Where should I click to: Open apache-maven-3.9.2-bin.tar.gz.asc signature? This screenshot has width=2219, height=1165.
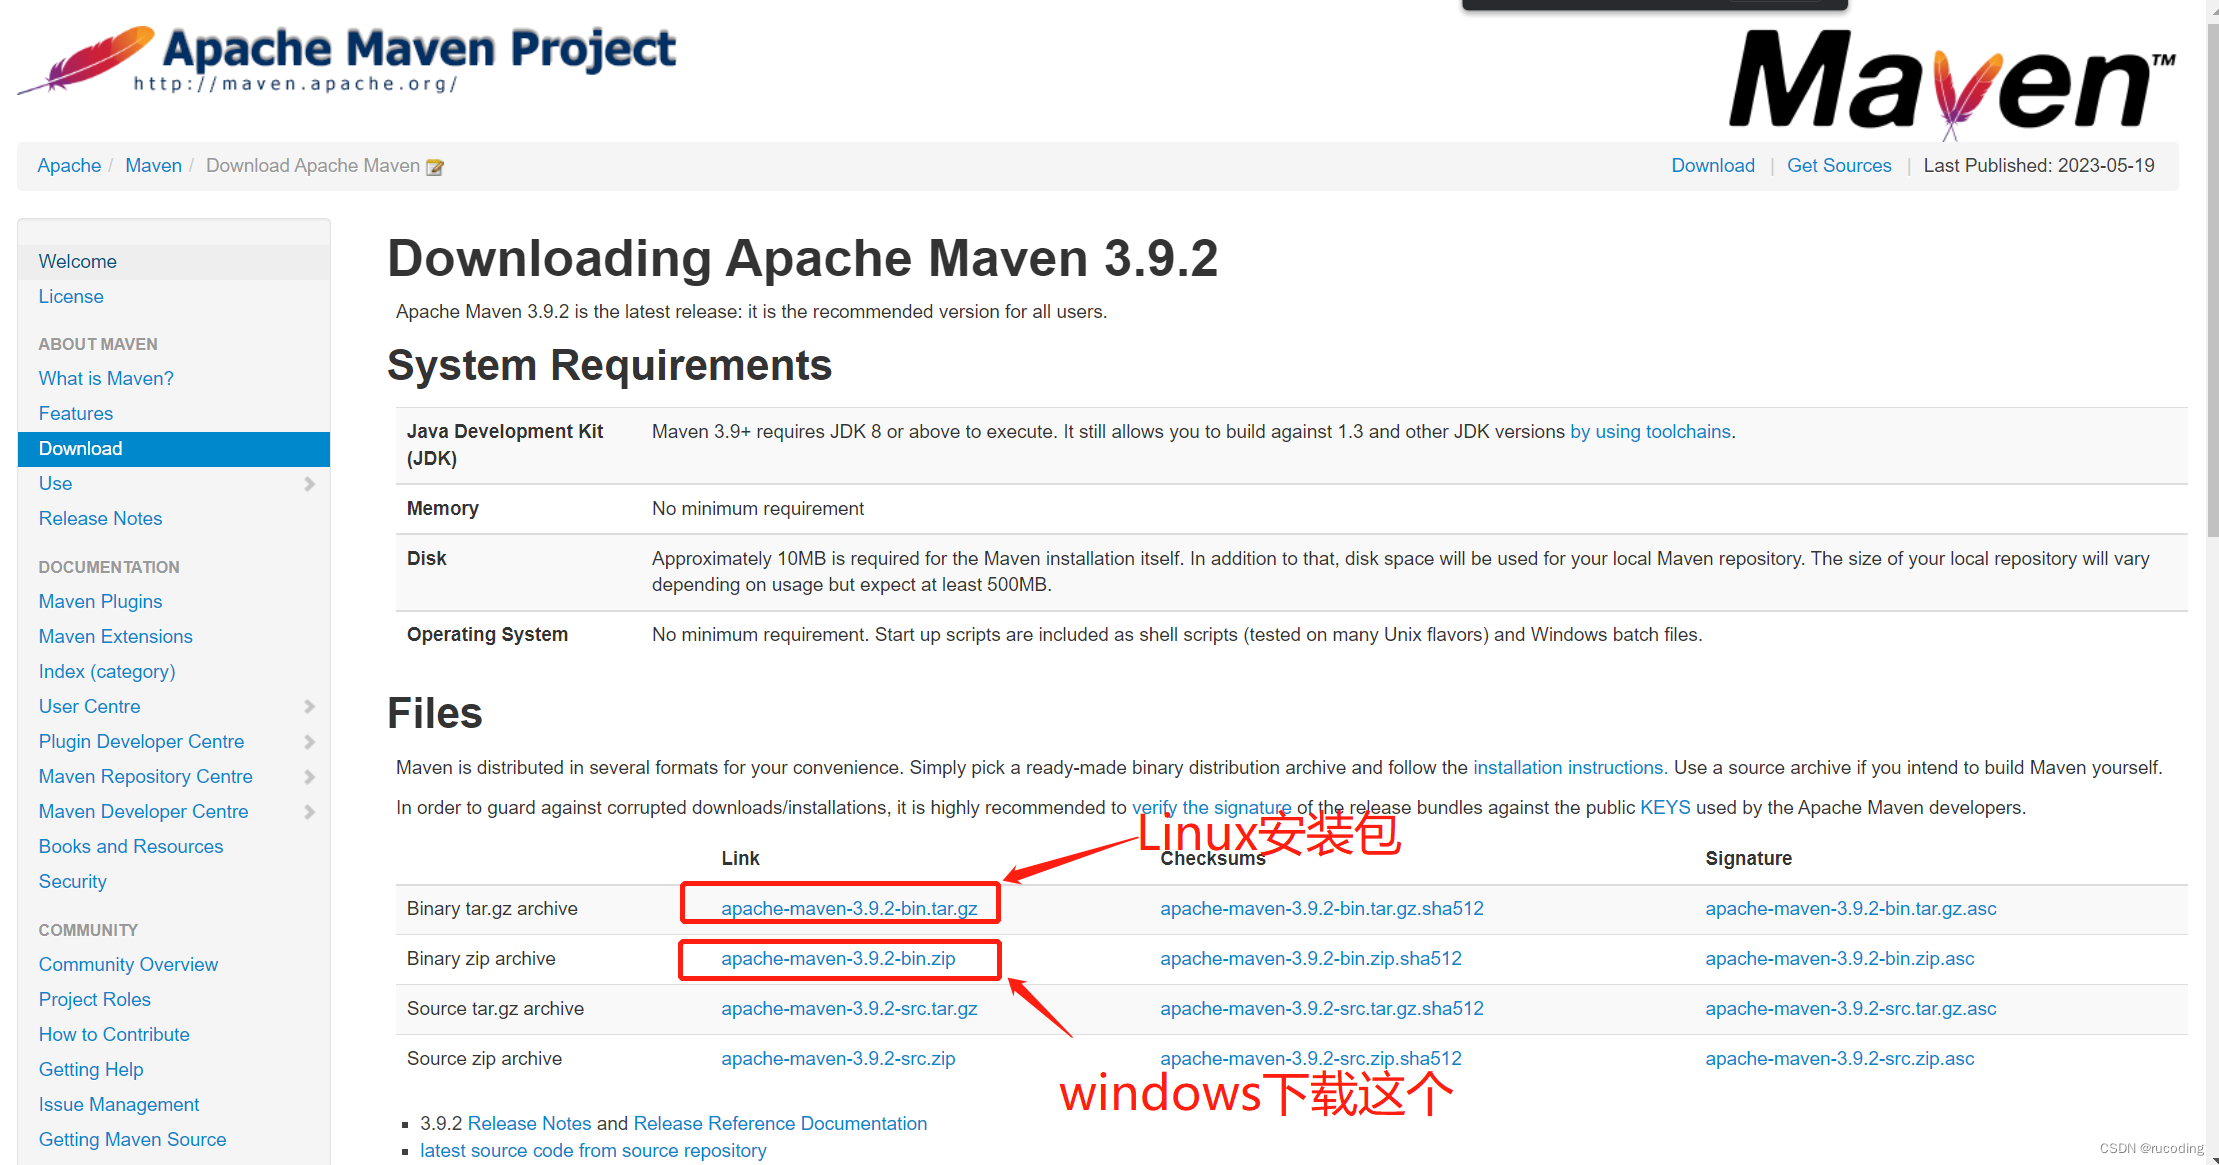(1851, 909)
